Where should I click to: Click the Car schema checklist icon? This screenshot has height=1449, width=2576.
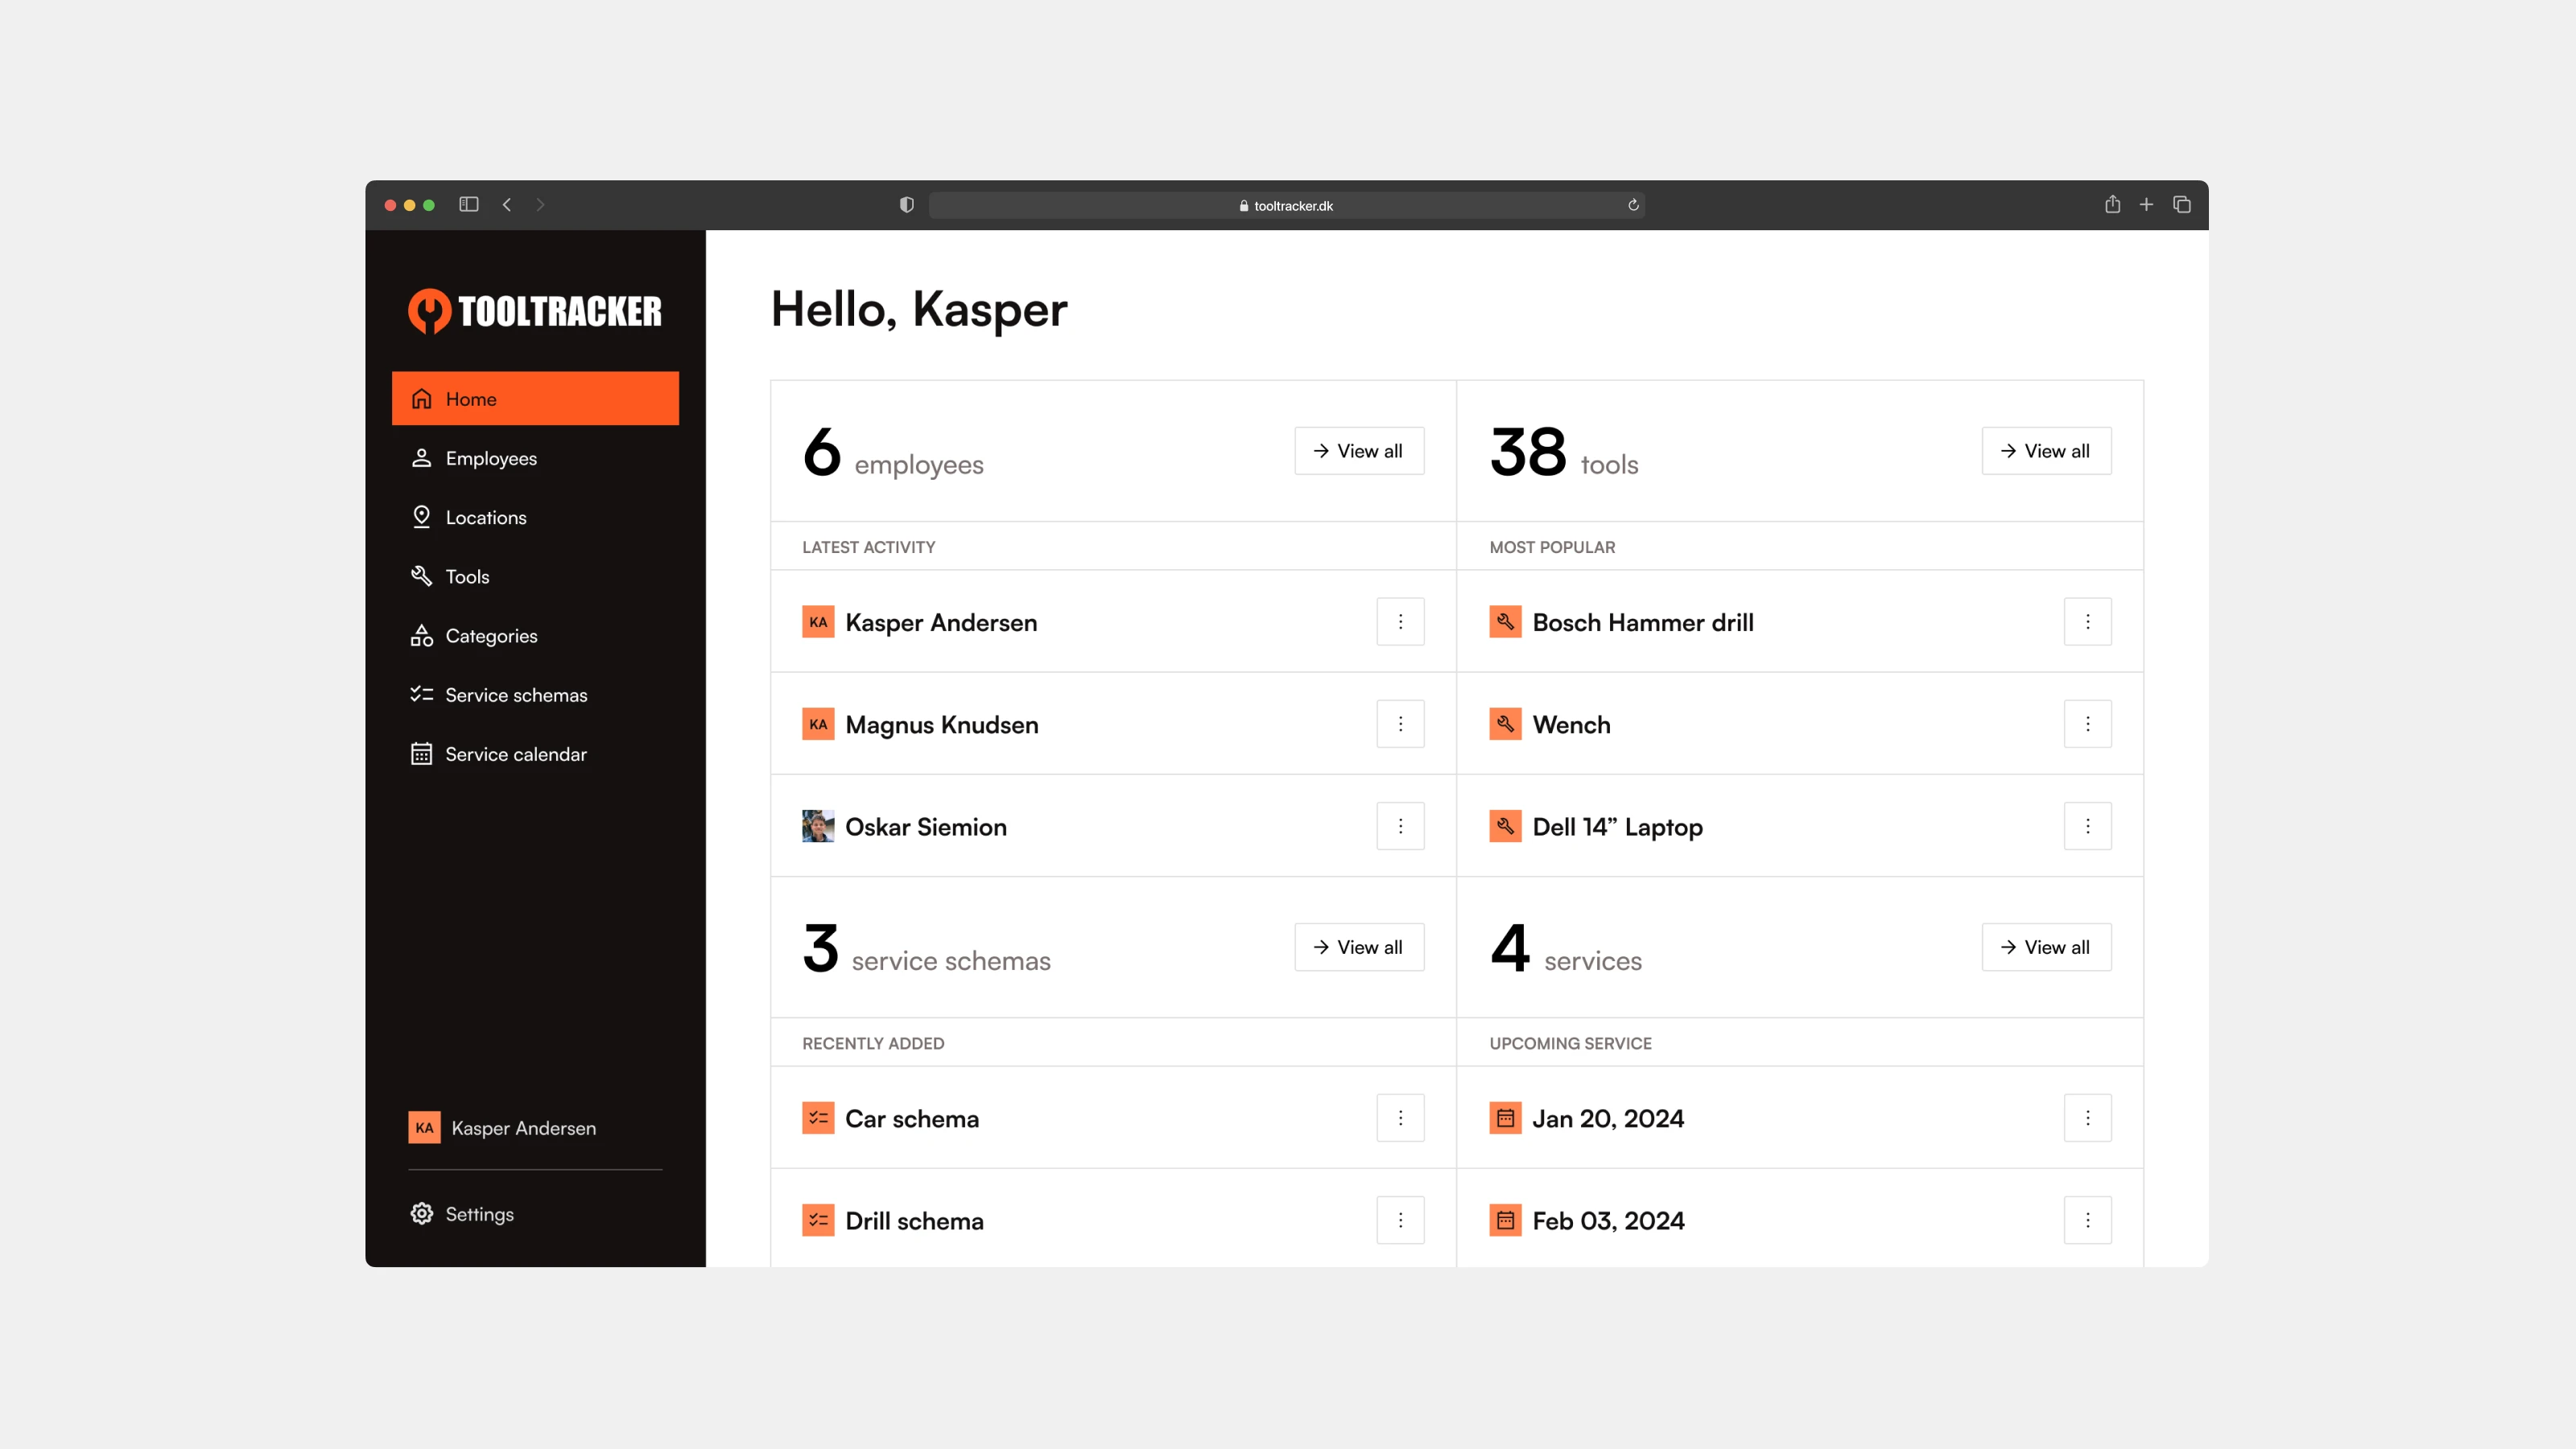pyautogui.click(x=818, y=1118)
